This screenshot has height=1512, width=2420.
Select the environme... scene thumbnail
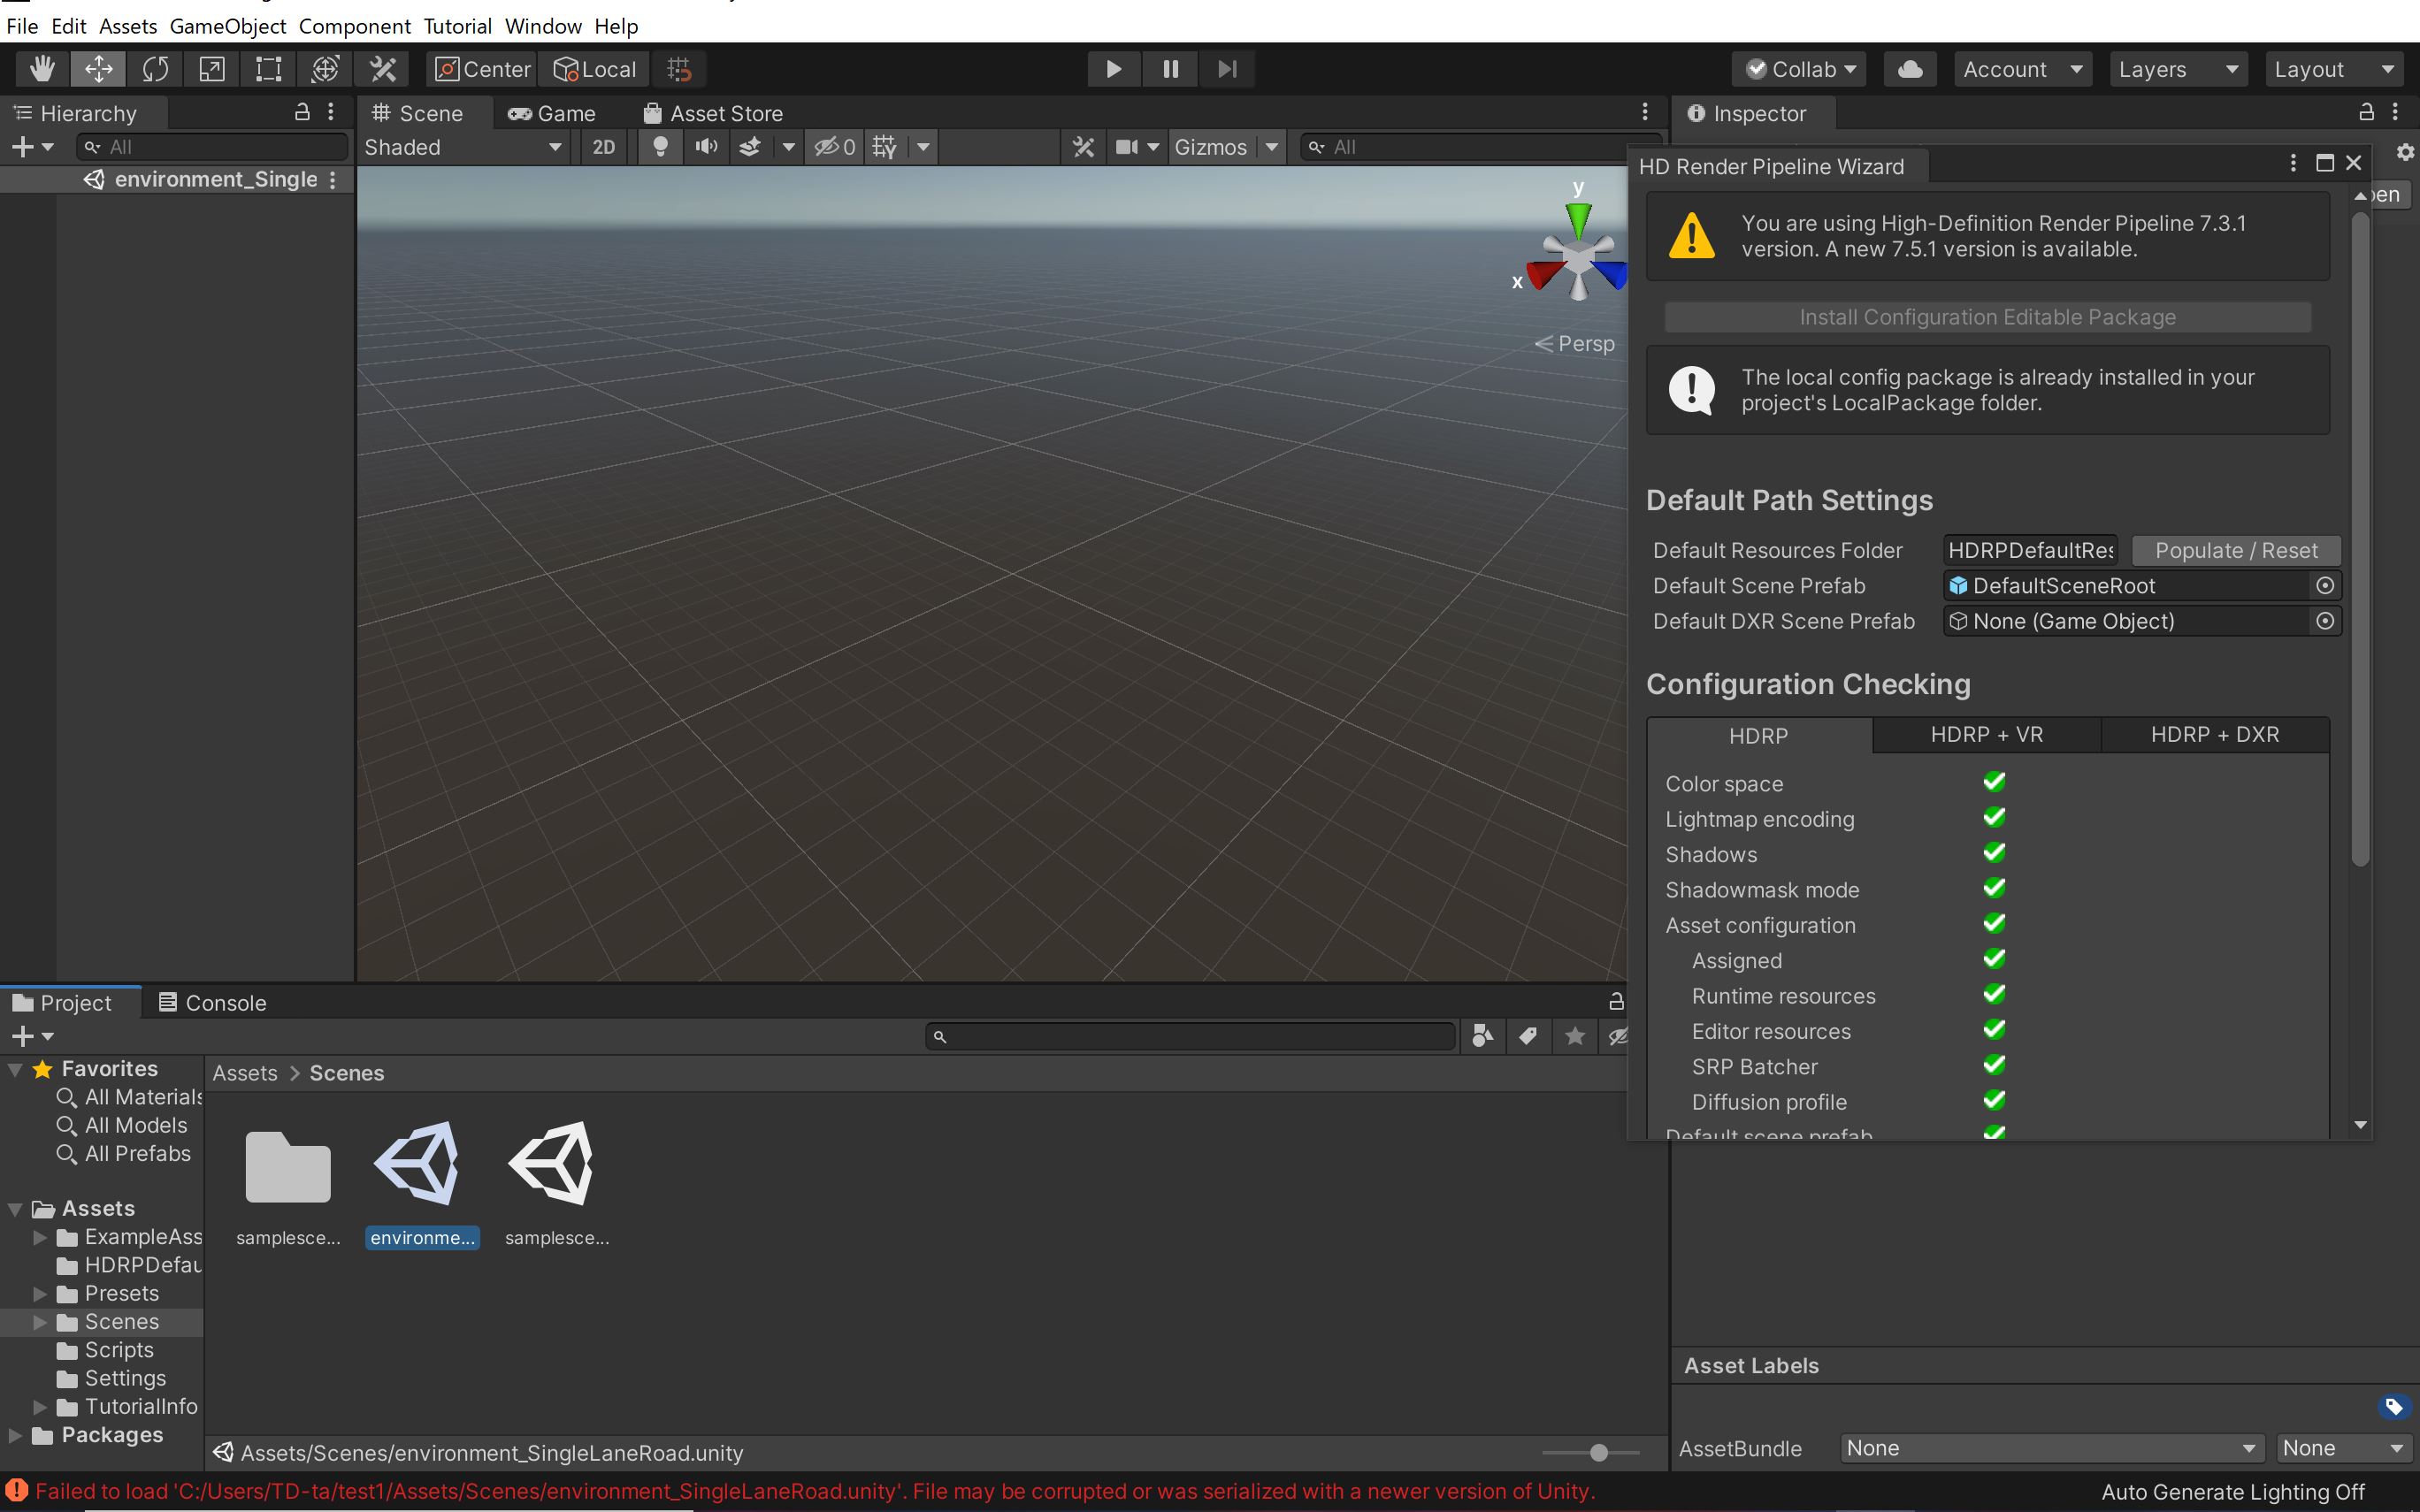point(421,1162)
